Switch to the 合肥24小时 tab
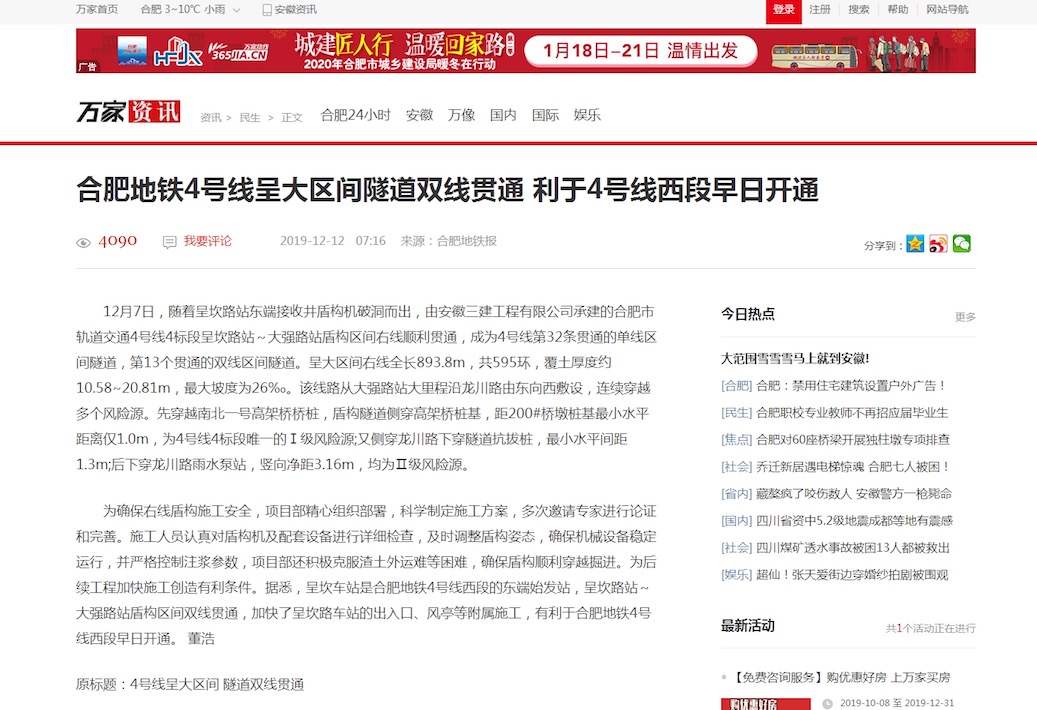The height and width of the screenshot is (710, 1037). coord(354,115)
